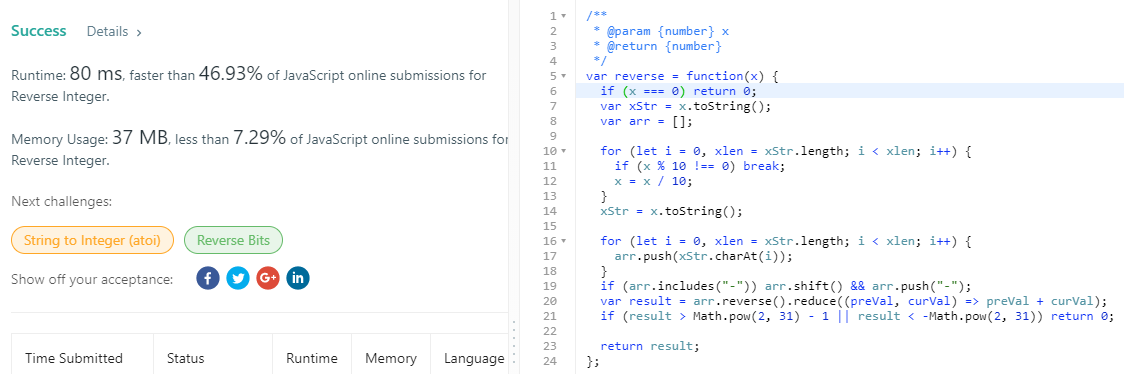Click the Status column header
This screenshot has width=1124, height=374.
click(186, 358)
